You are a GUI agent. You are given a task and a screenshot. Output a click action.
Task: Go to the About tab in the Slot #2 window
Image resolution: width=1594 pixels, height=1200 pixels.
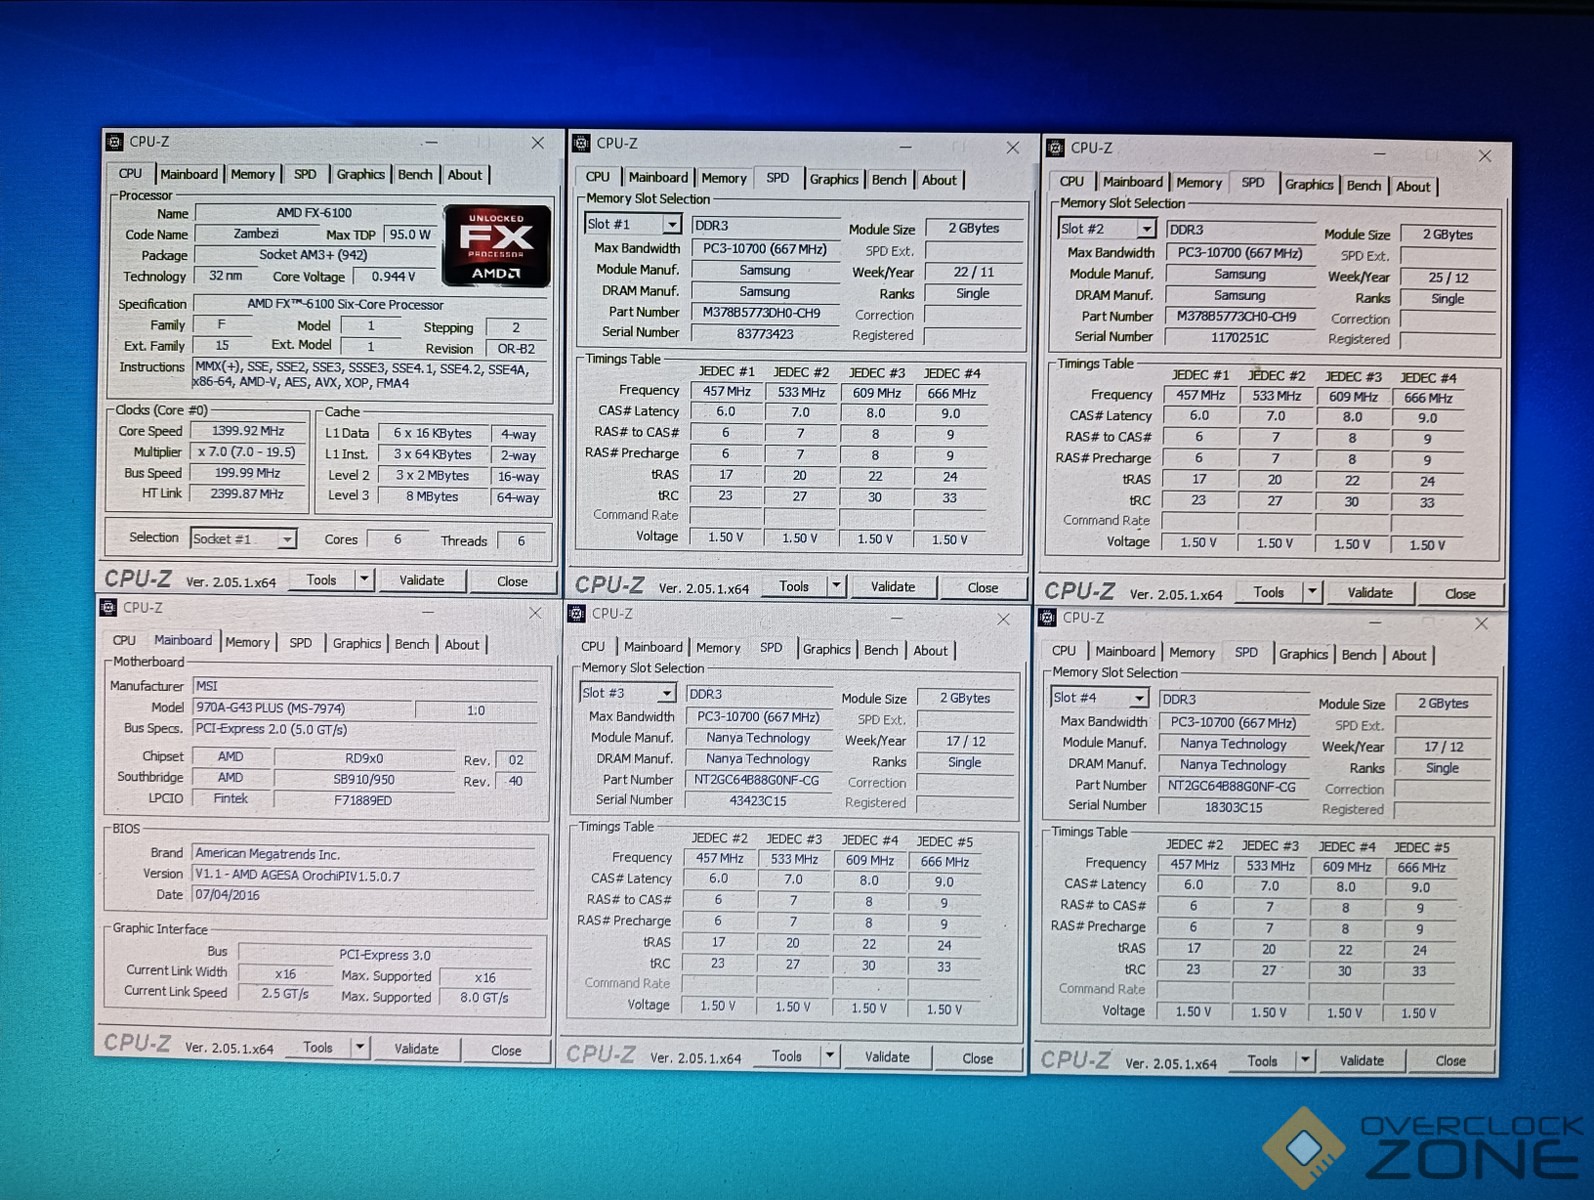[1412, 186]
